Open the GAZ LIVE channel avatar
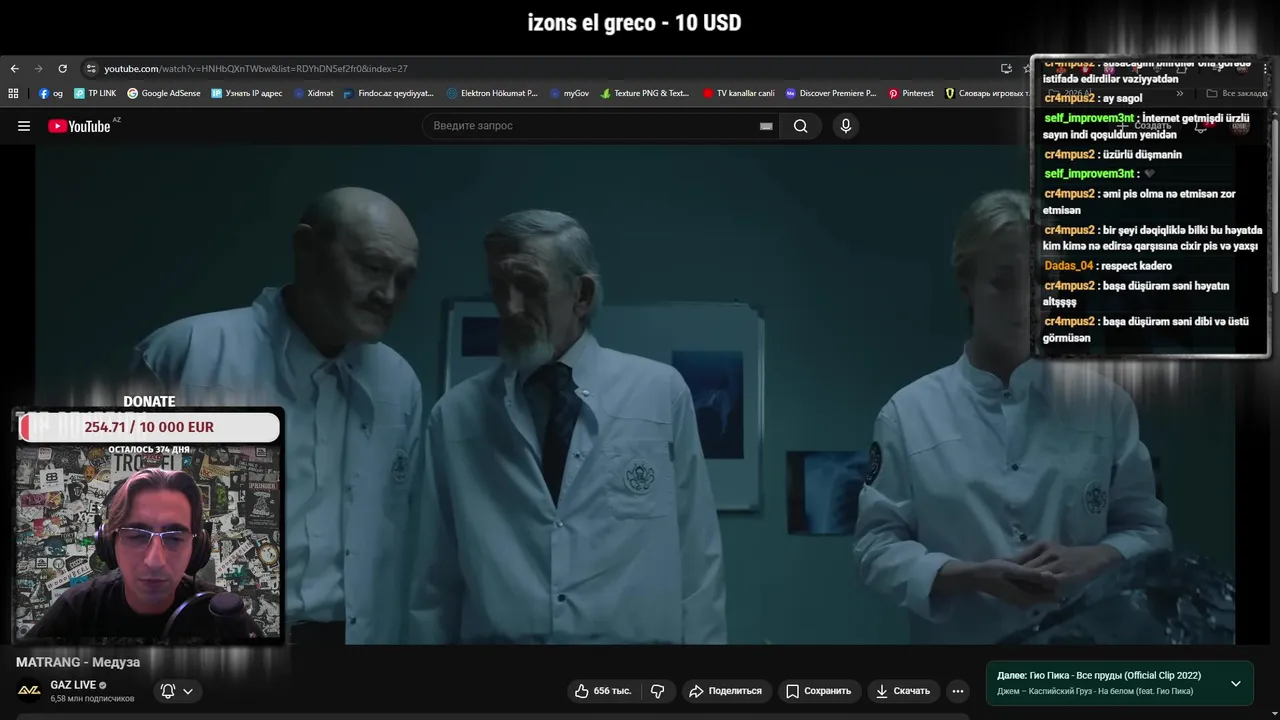The width and height of the screenshot is (1280, 720). [29, 691]
